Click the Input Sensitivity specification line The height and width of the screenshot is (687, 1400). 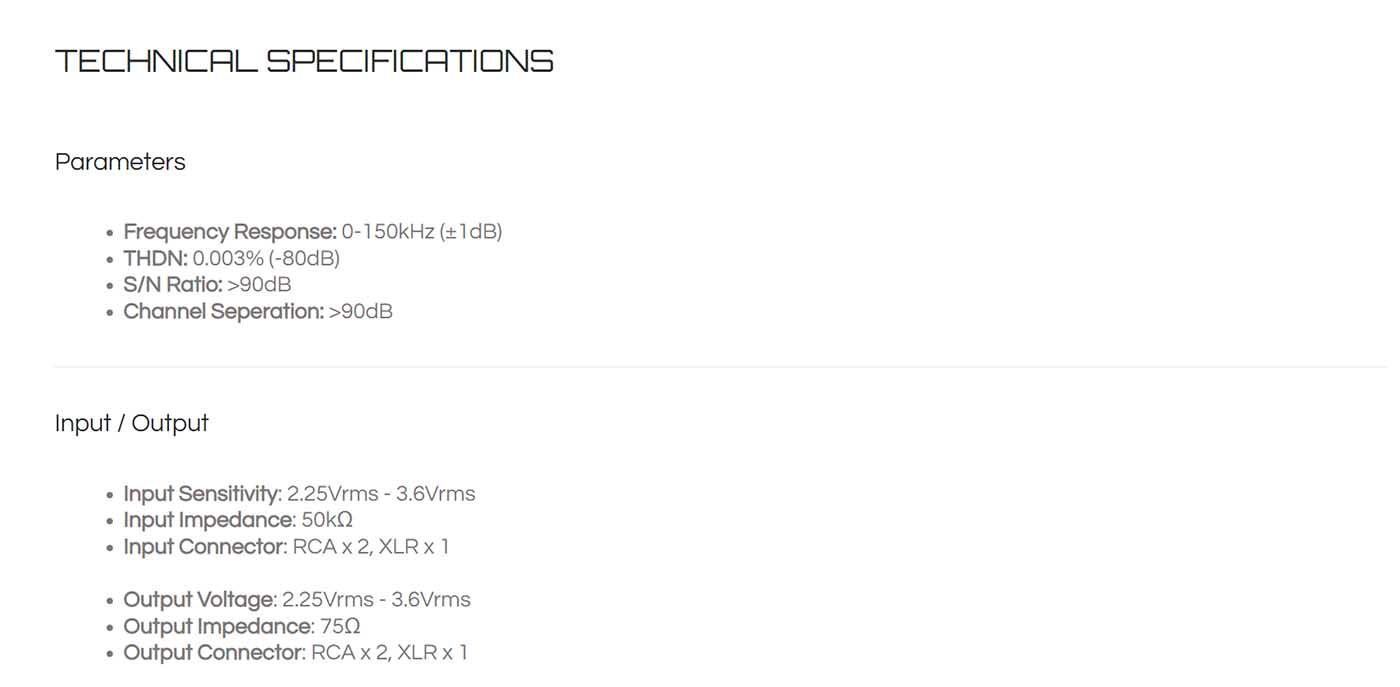299,494
